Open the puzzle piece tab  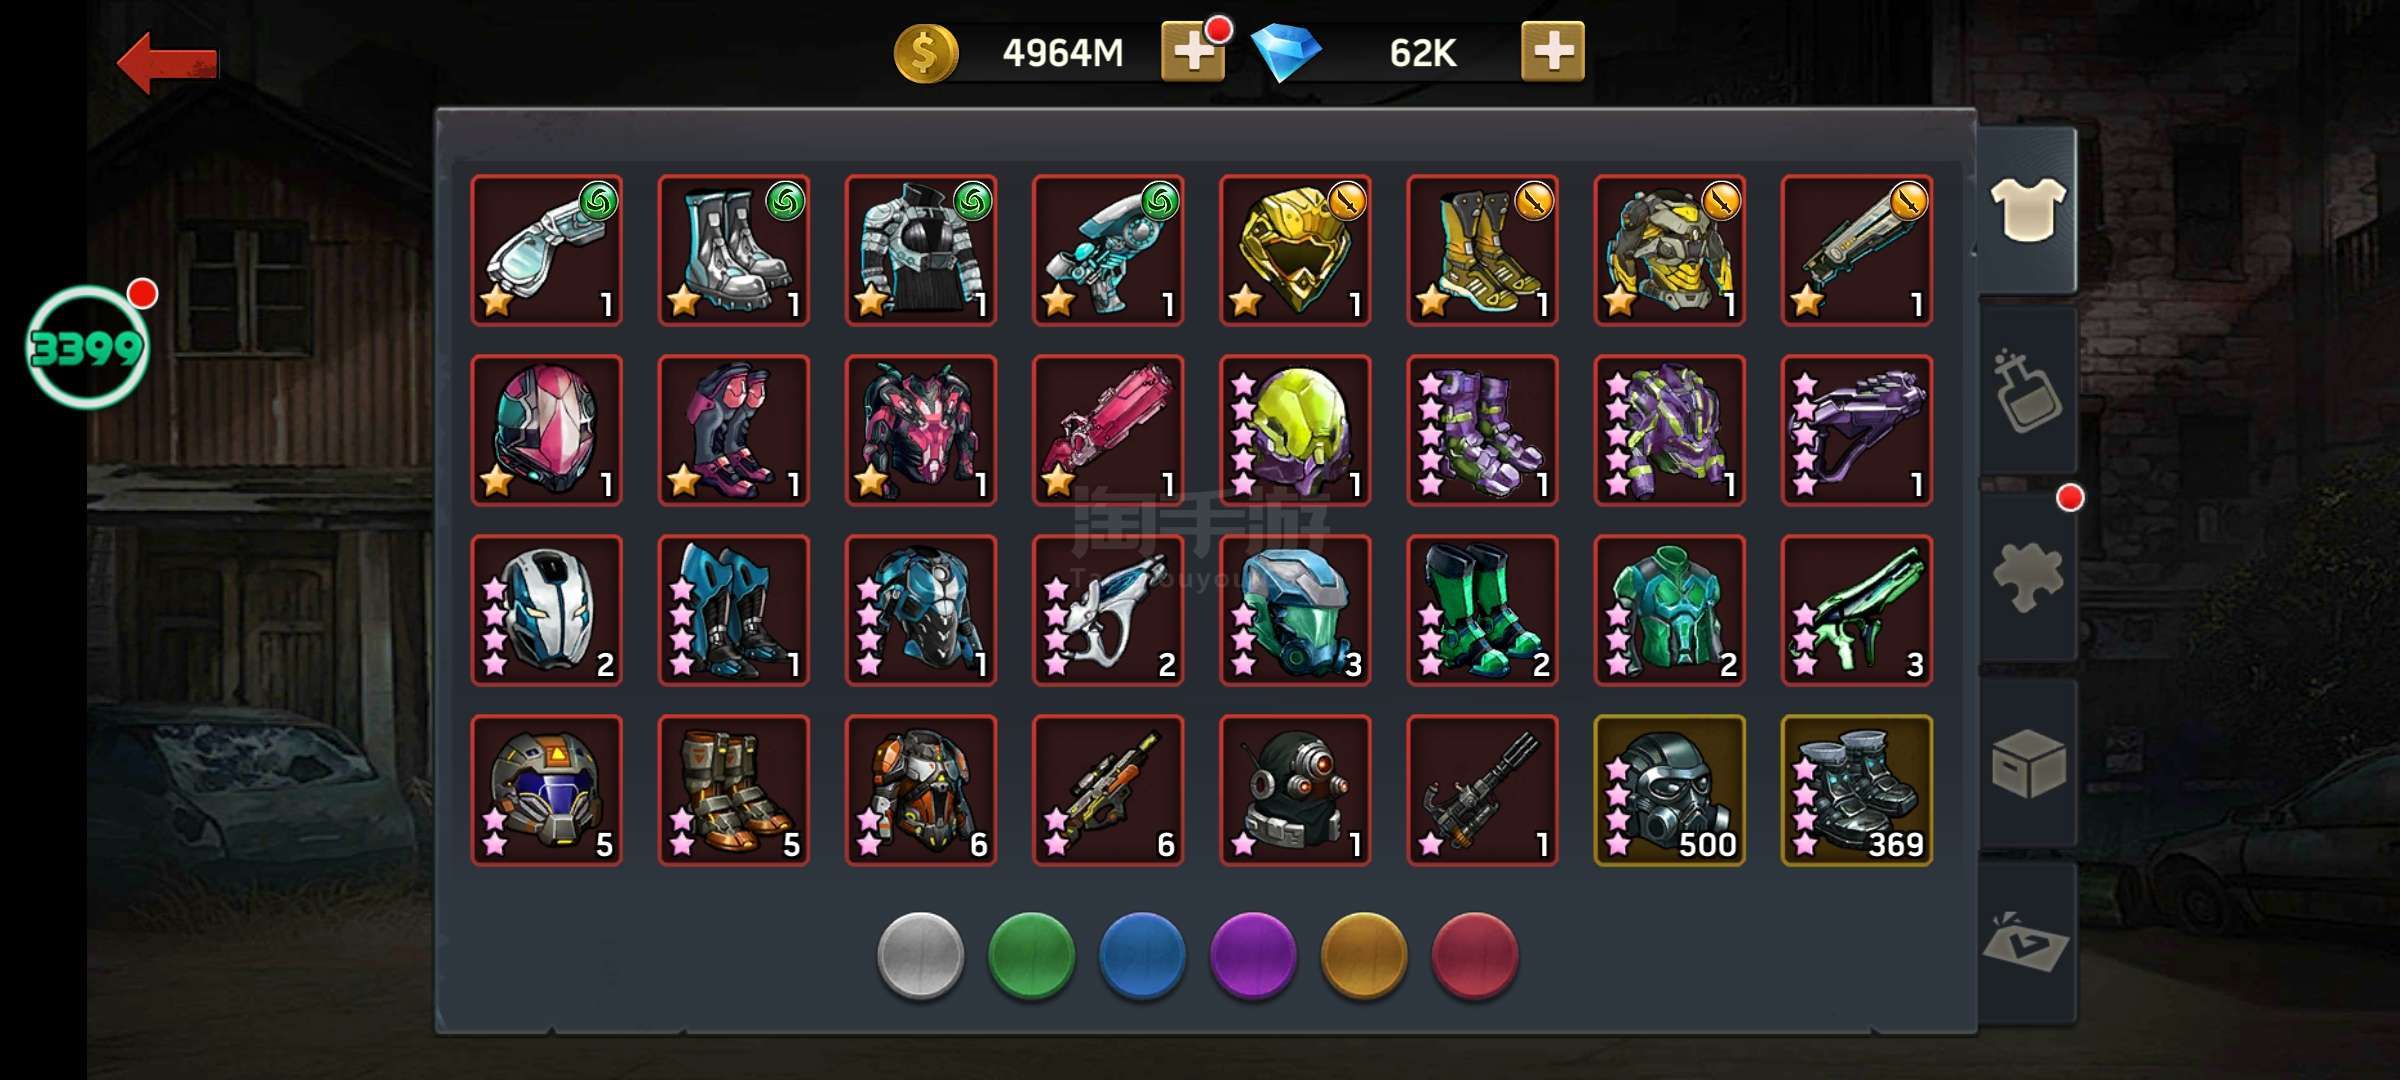coord(2027,578)
